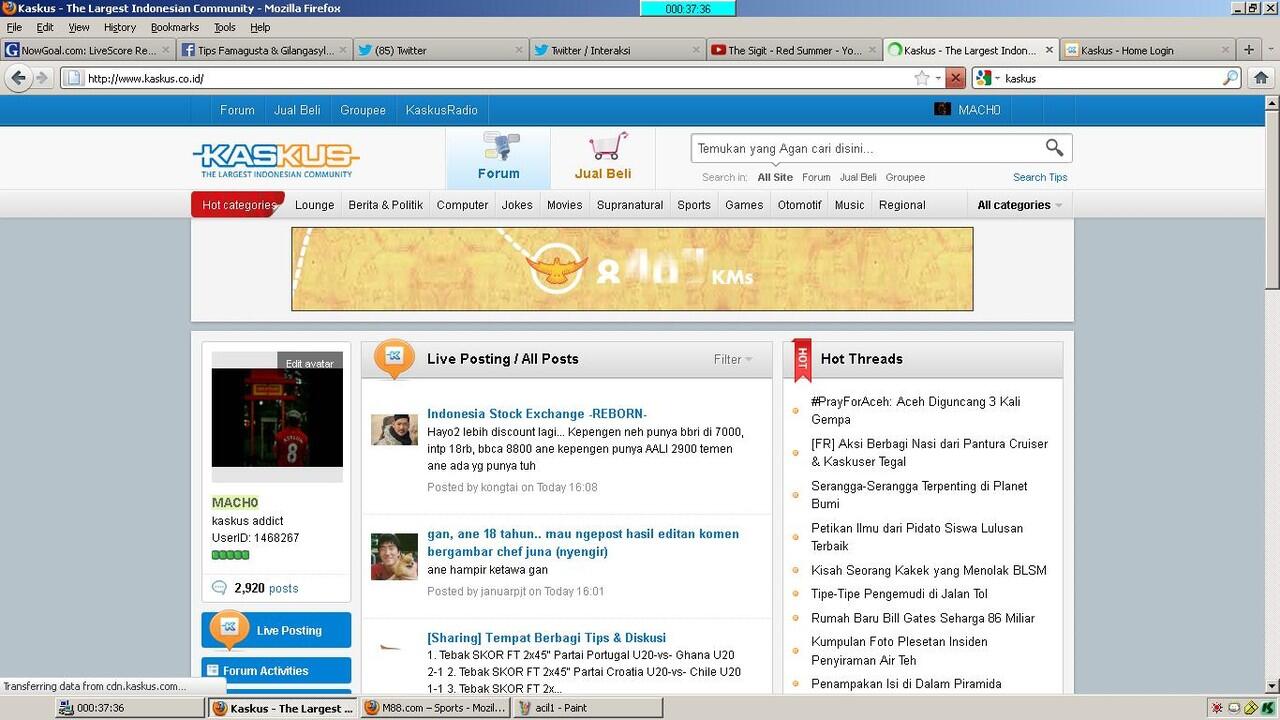Click search magnifier in Firefox search box
Viewport: 1280px width, 720px height.
pyautogui.click(x=1231, y=78)
